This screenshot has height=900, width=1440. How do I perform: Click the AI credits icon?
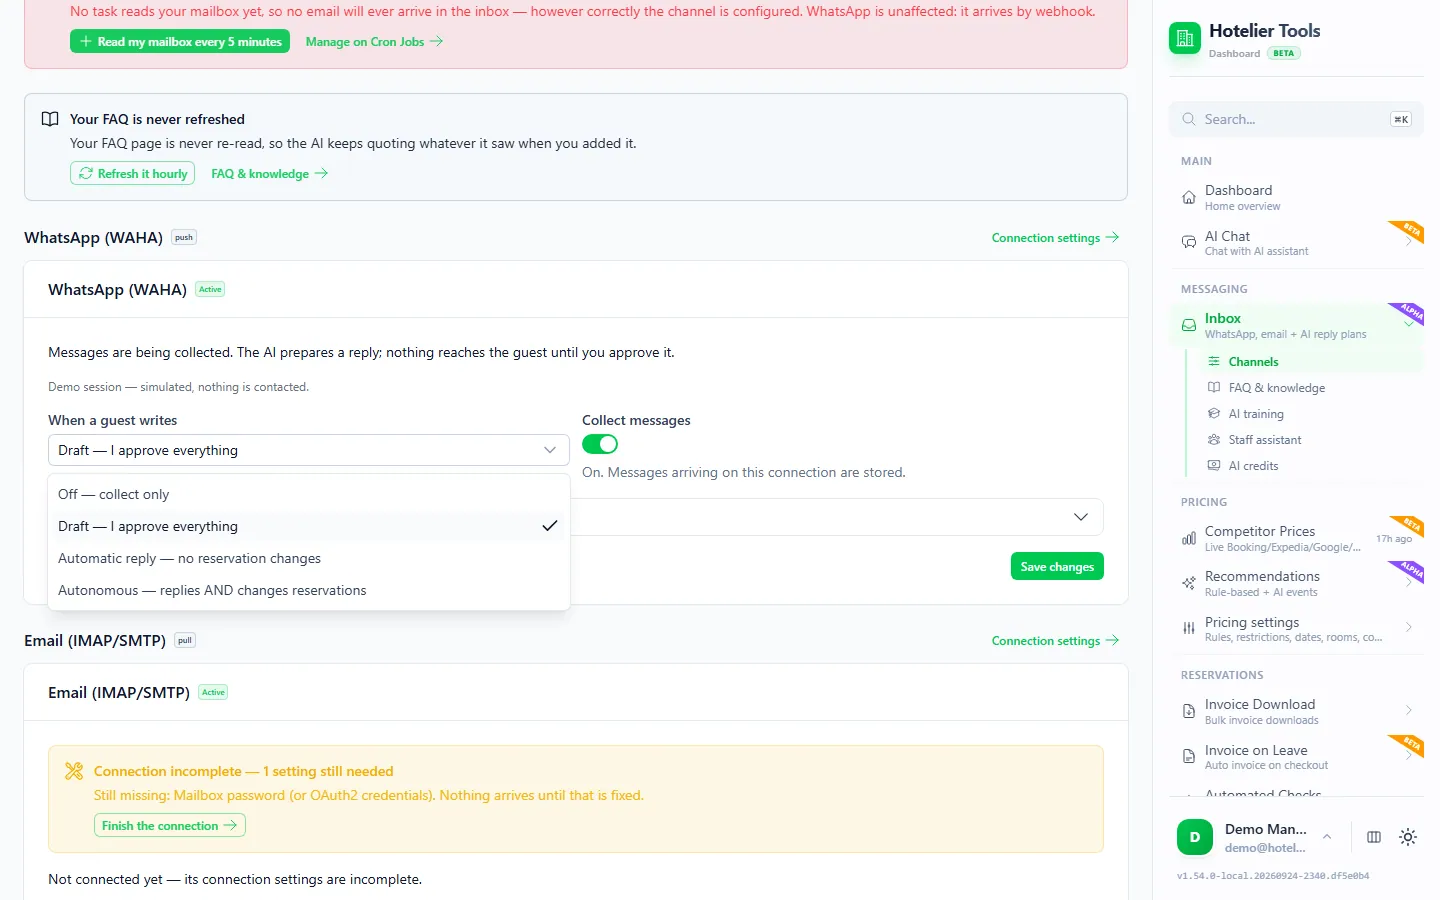coord(1214,466)
